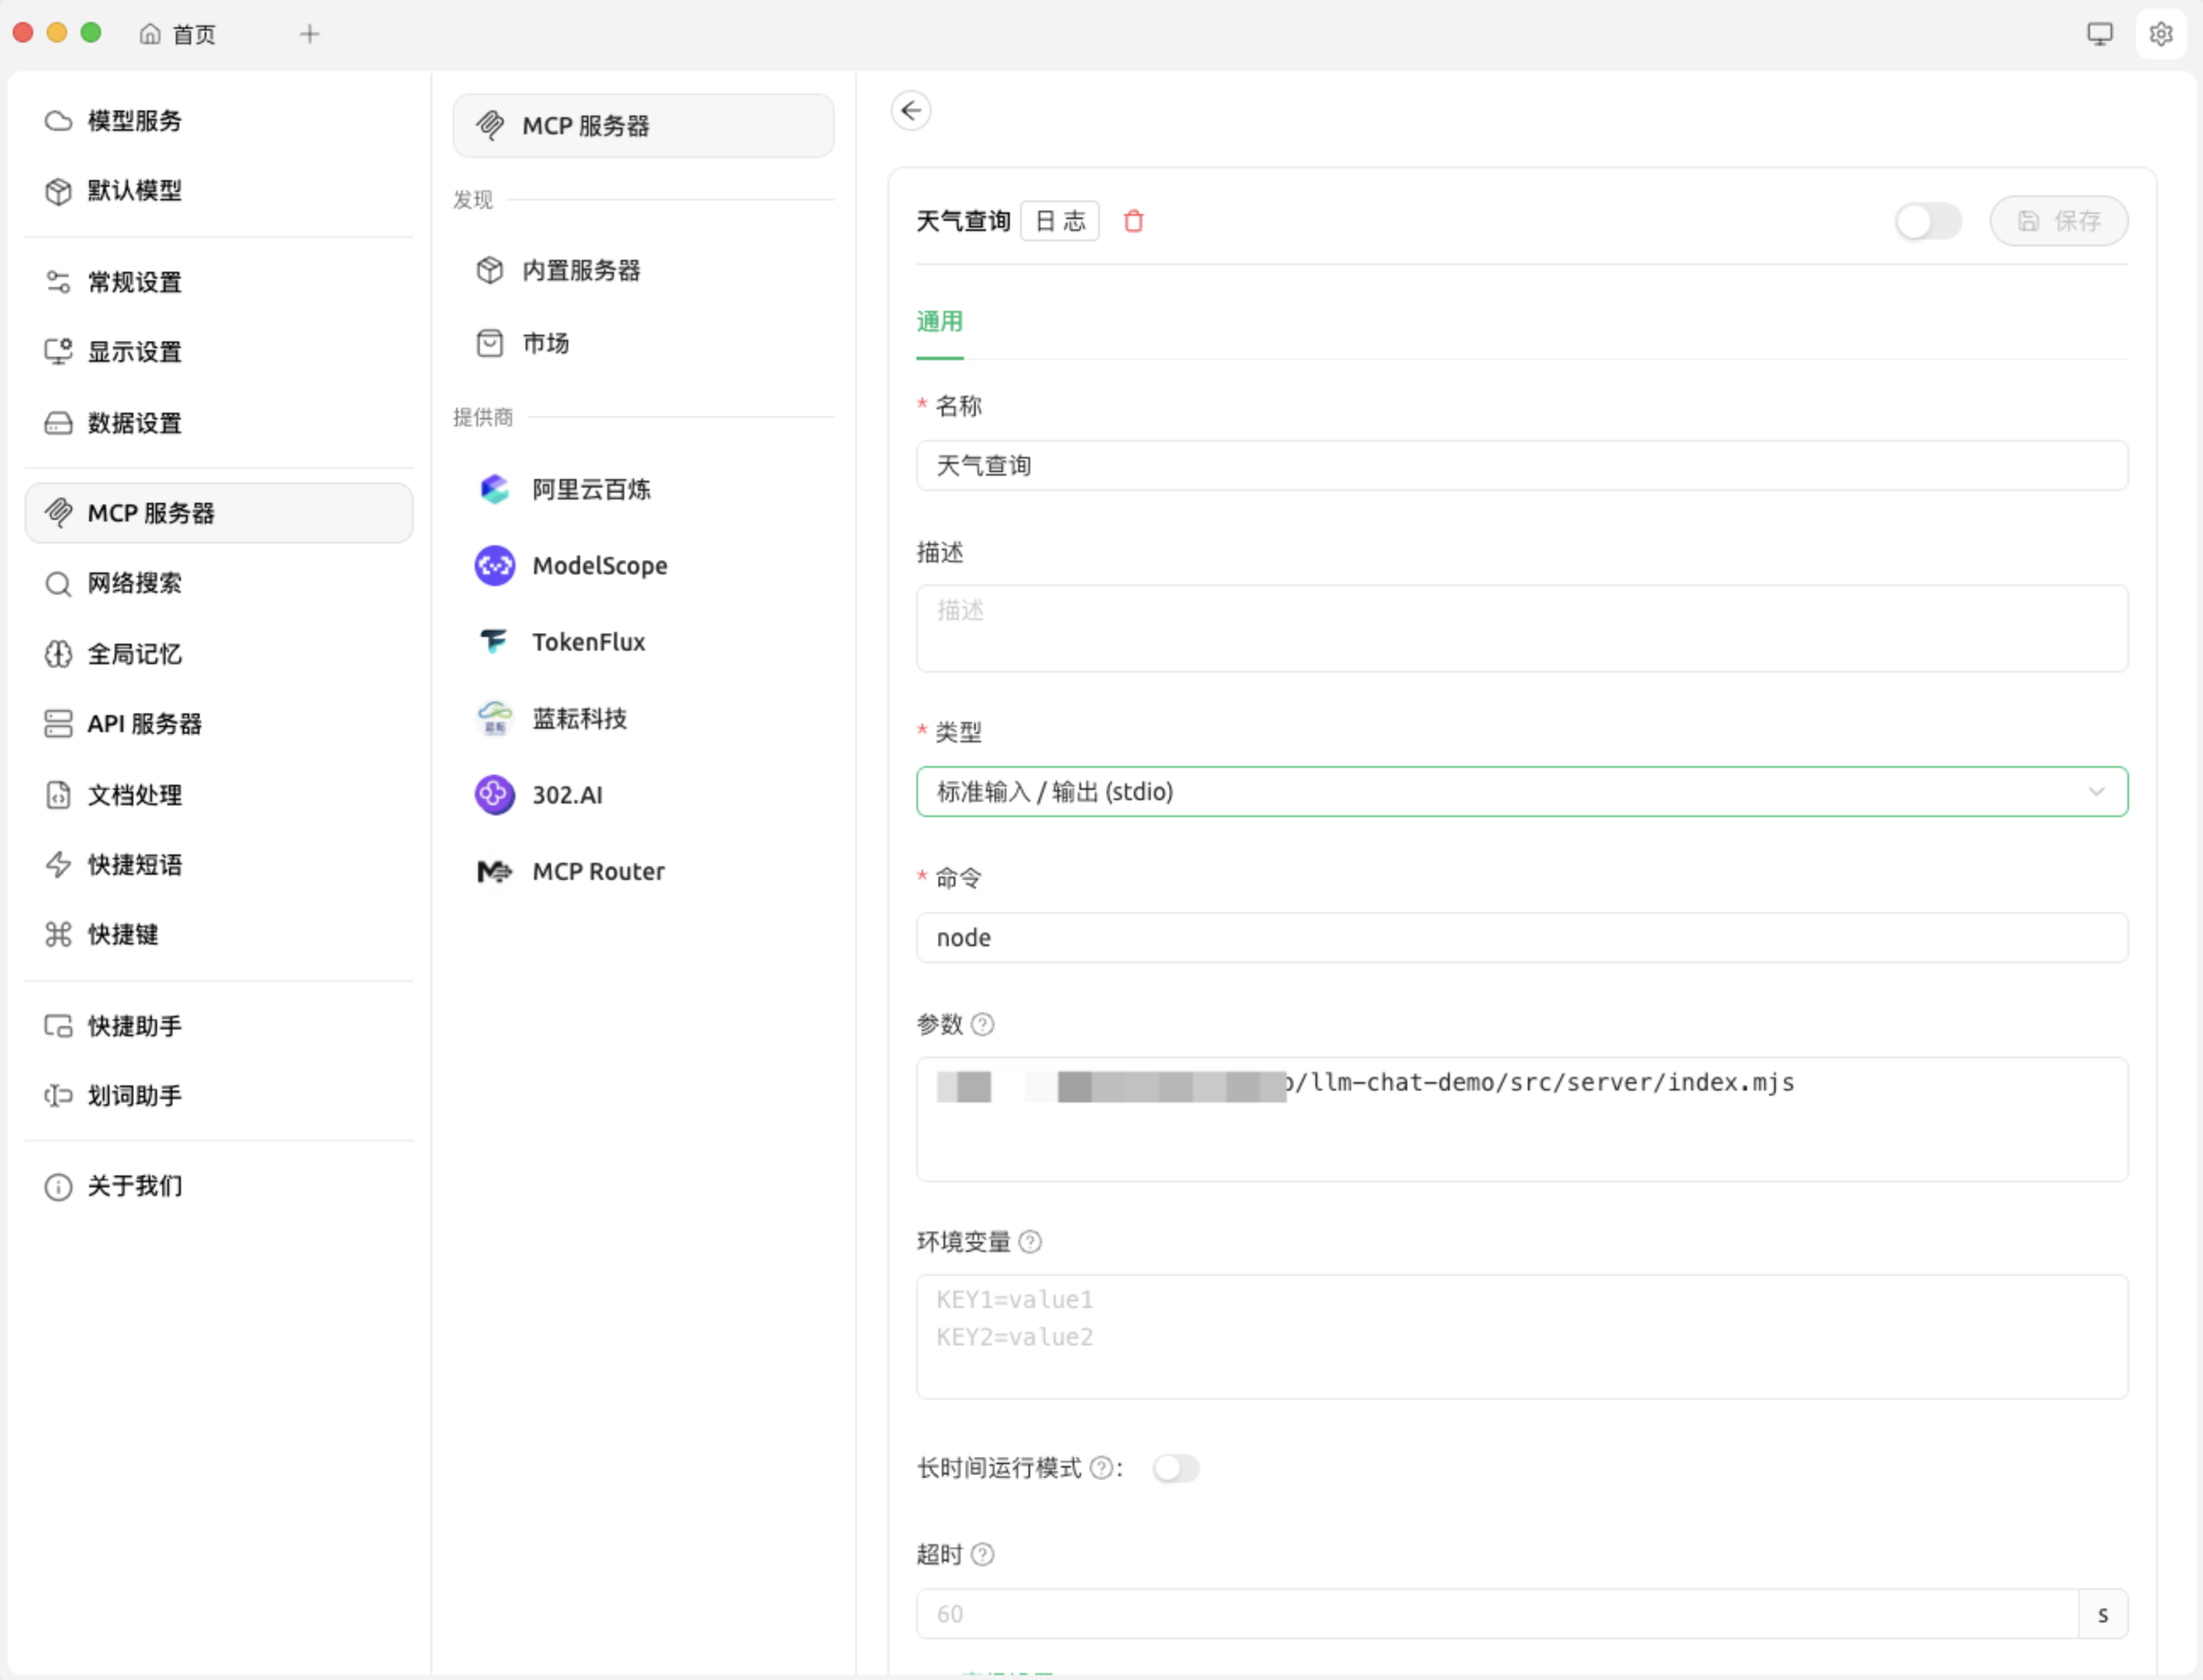Enable the 天气查询 server toggle

(x=1927, y=221)
